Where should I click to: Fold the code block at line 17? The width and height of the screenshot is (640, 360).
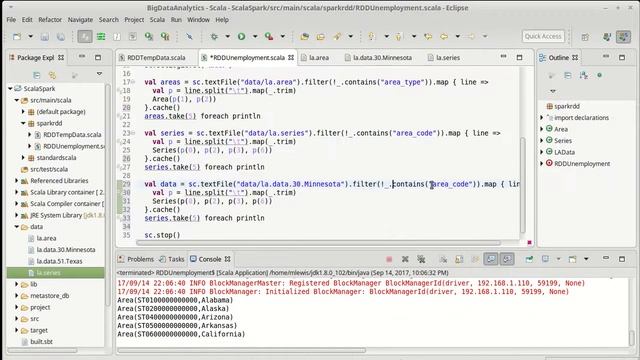pos(133,82)
